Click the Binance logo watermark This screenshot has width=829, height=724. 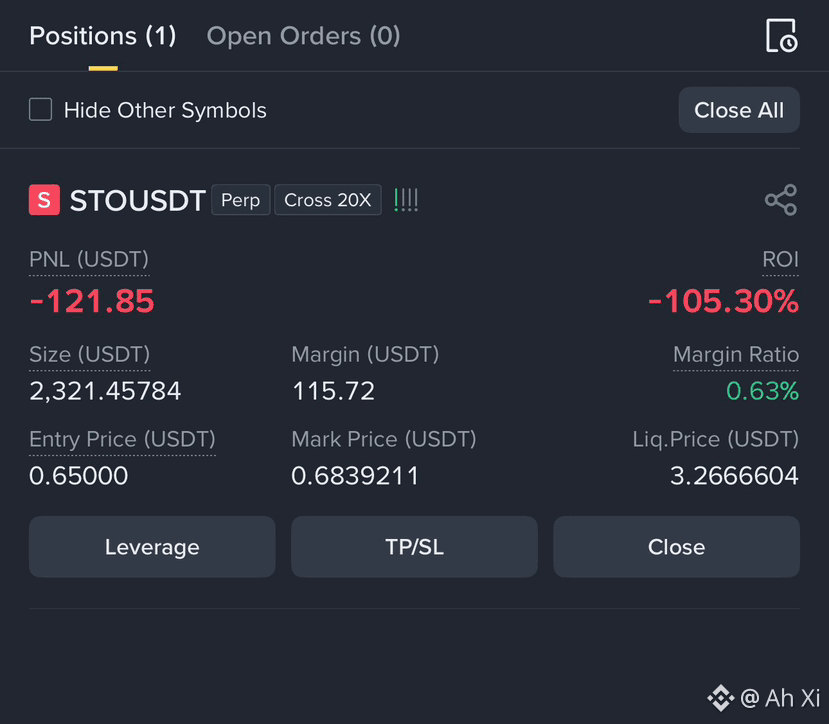tap(721, 698)
